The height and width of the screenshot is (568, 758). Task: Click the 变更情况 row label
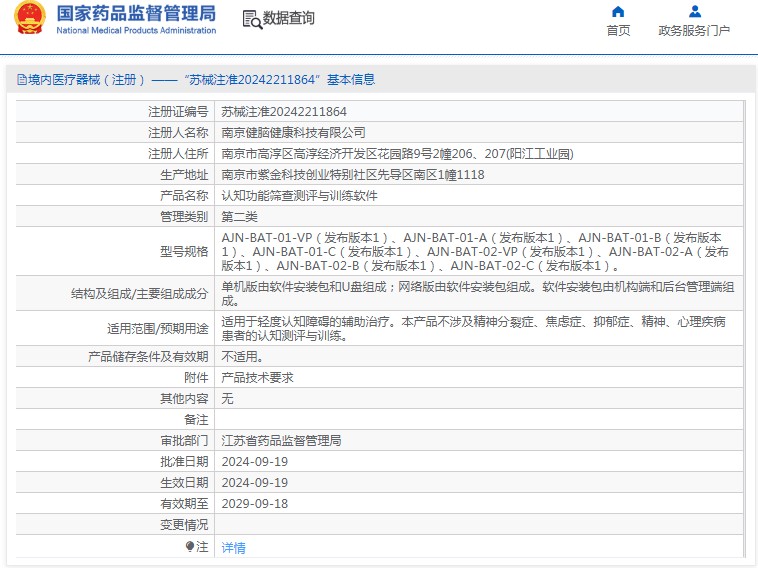(x=184, y=525)
